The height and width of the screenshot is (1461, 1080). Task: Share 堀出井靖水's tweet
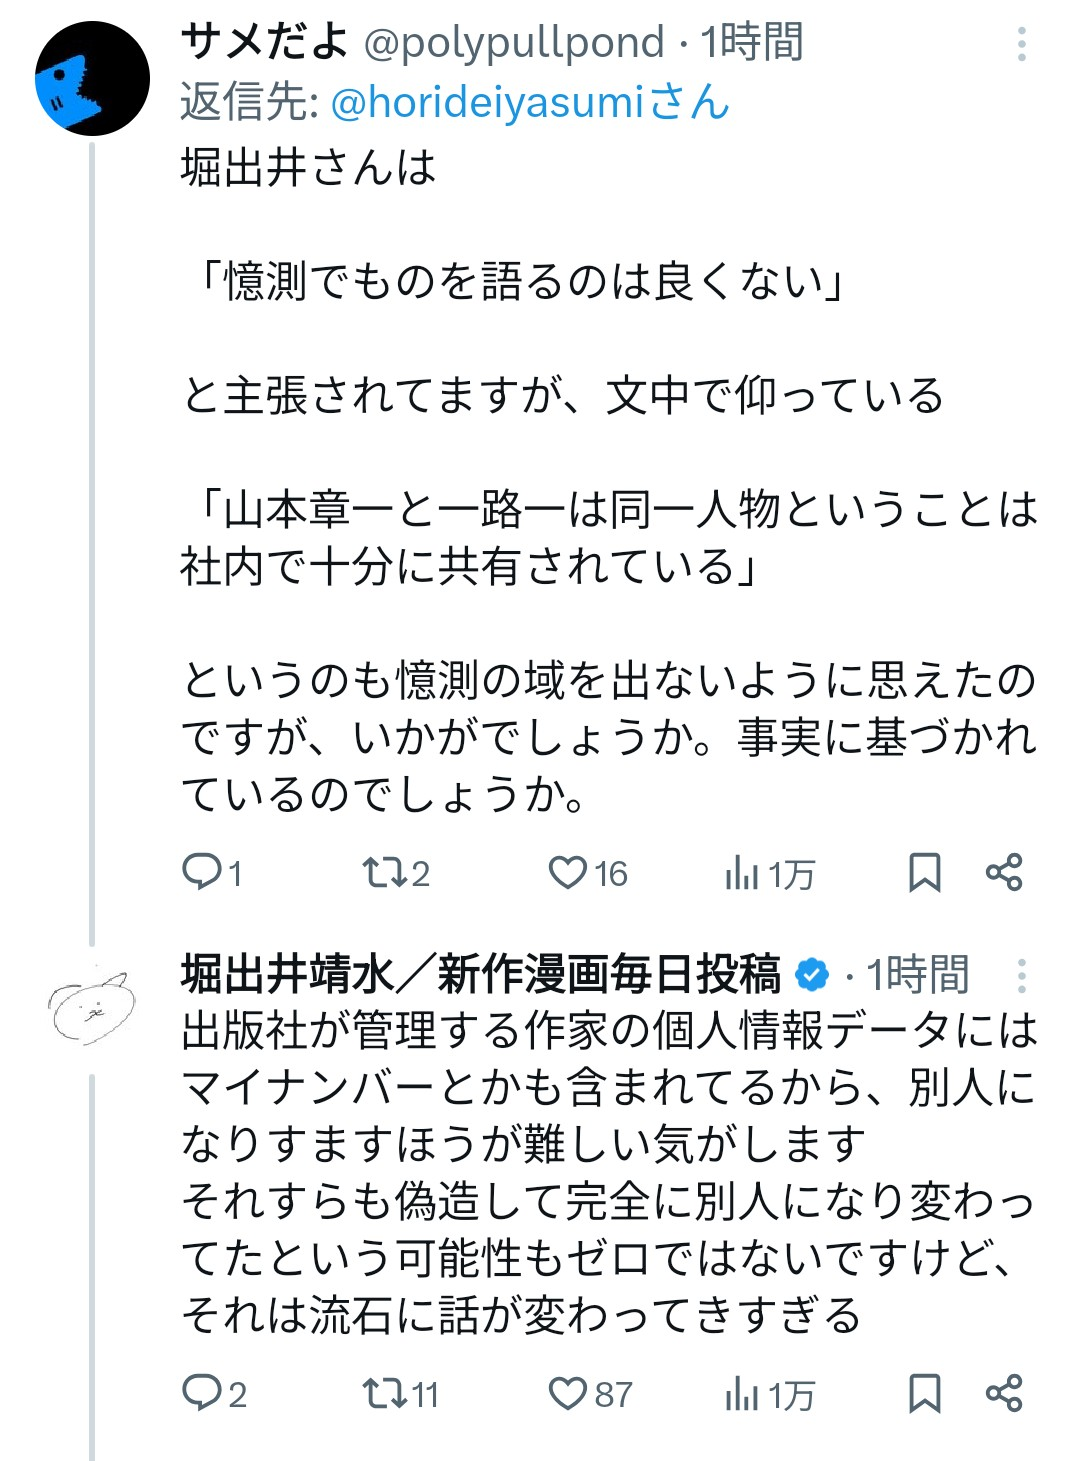[x=1003, y=1393]
